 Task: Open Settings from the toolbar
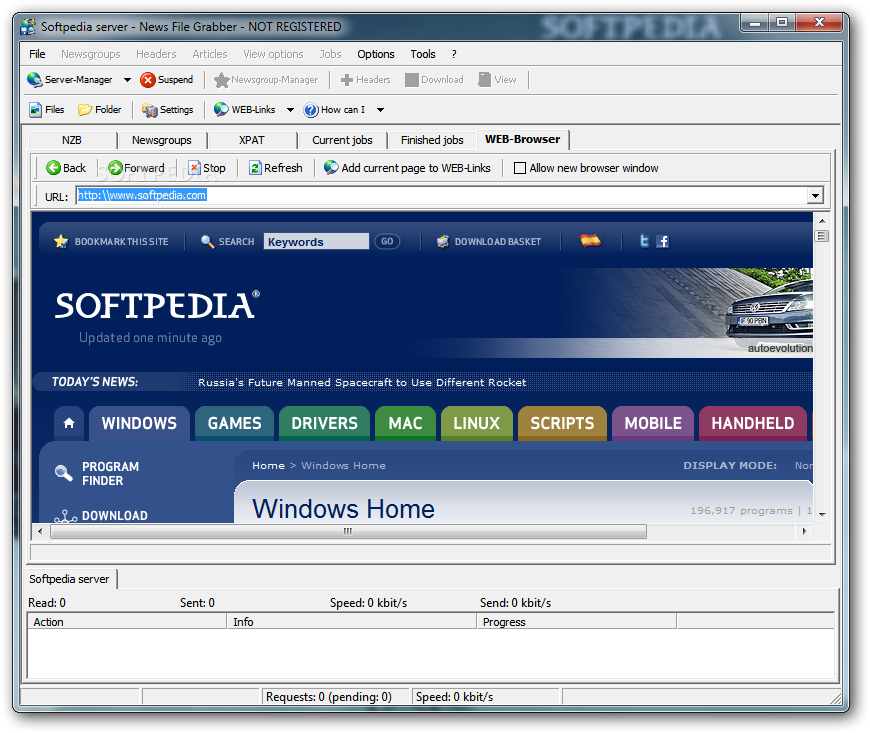[x=168, y=110]
